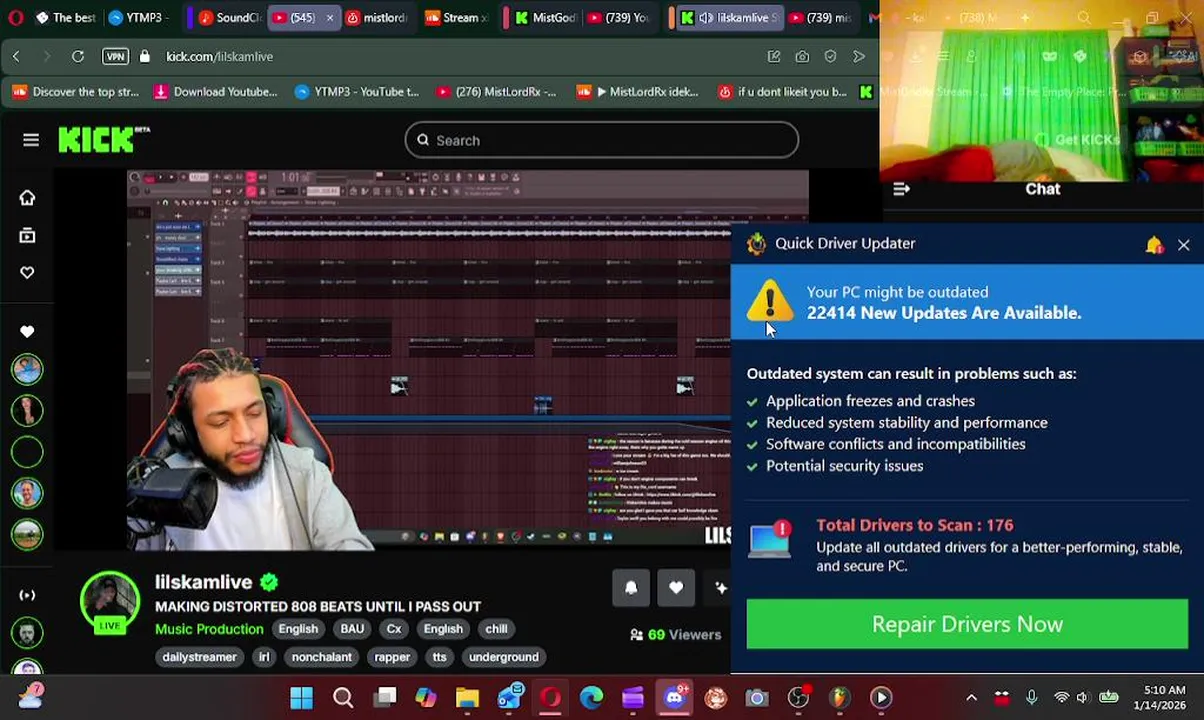Click the snapshot camera icon in address bar
The image size is (1204, 720).
[802, 57]
